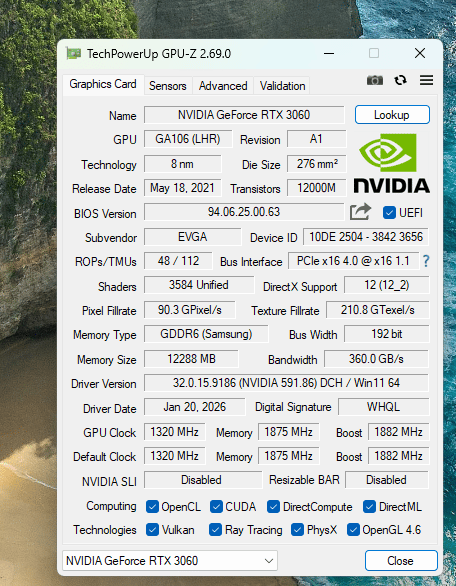Click the Memory Type GDDR6 (Samsung) value
The image size is (456, 586).
tap(206, 334)
